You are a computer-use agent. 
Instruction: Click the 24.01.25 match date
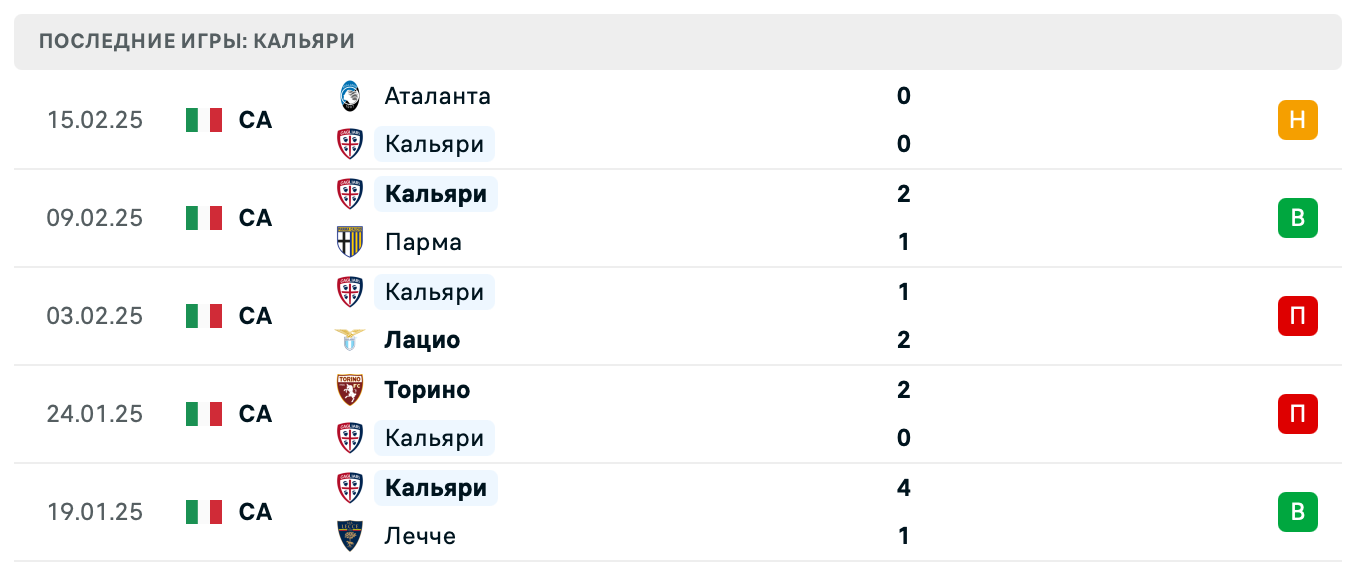pos(95,414)
